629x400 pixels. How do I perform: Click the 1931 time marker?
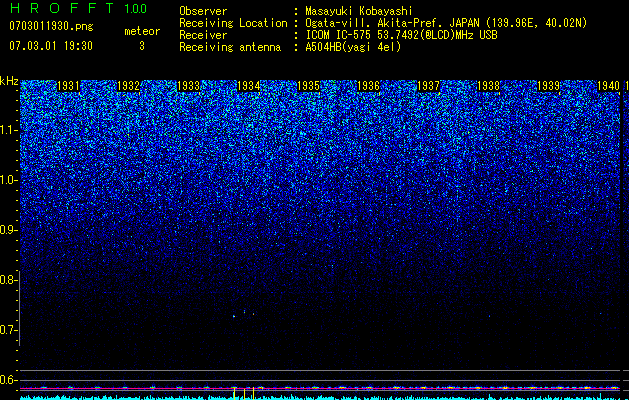tap(69, 86)
